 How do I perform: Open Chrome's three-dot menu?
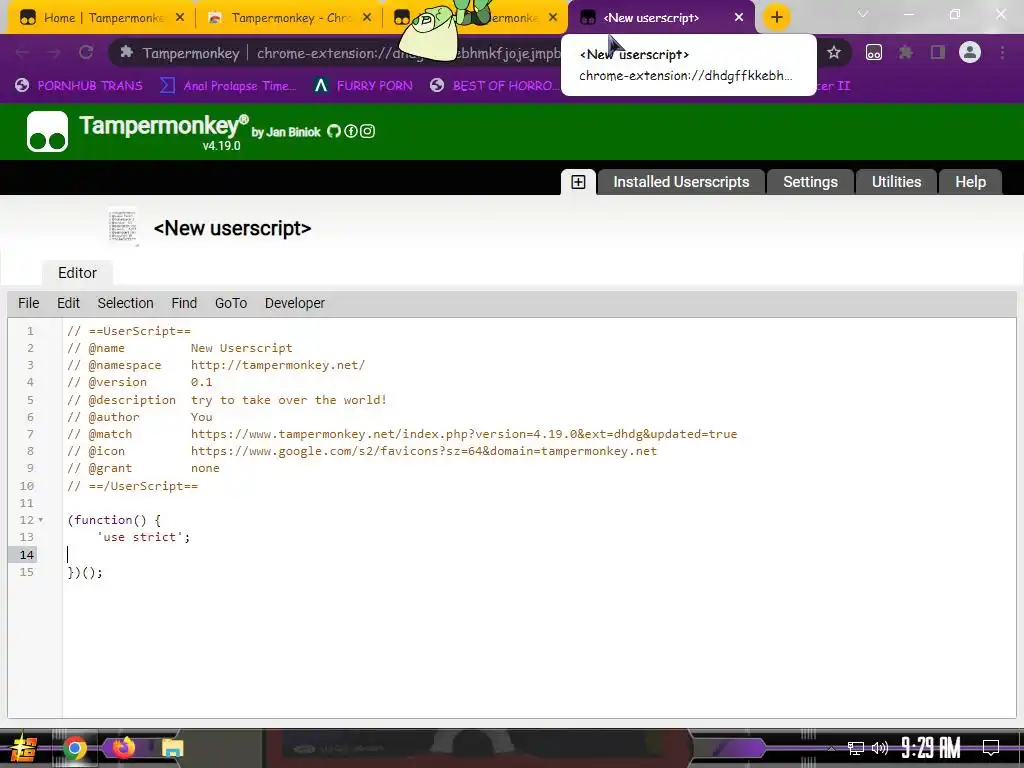1002,52
